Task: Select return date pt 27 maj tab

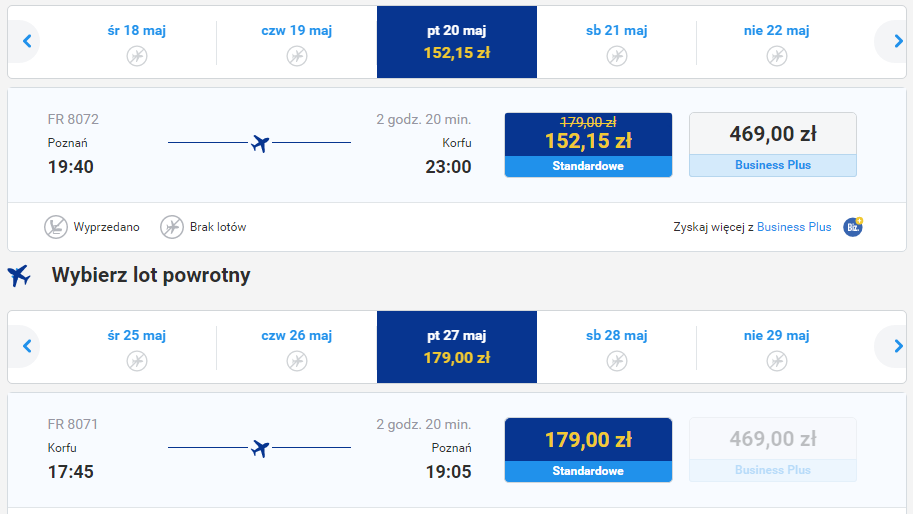Action: pyautogui.click(x=457, y=347)
